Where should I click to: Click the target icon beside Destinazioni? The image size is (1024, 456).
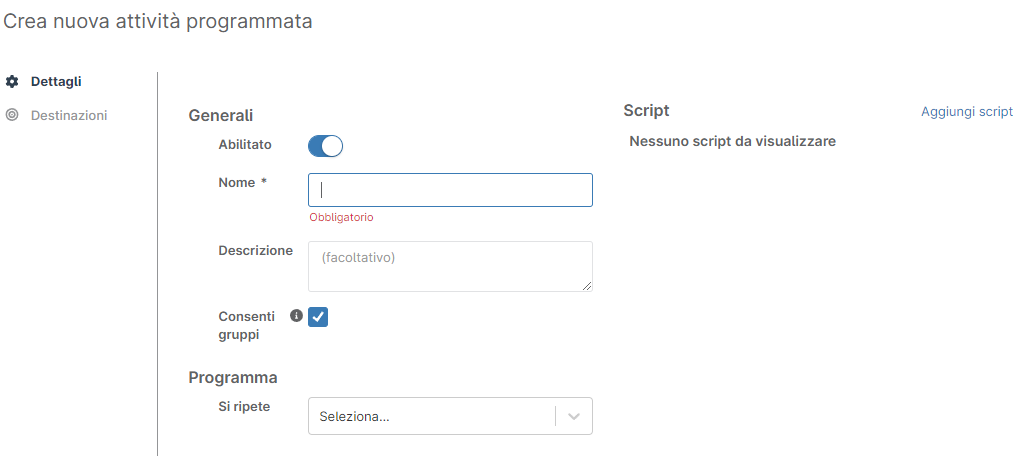(12, 115)
